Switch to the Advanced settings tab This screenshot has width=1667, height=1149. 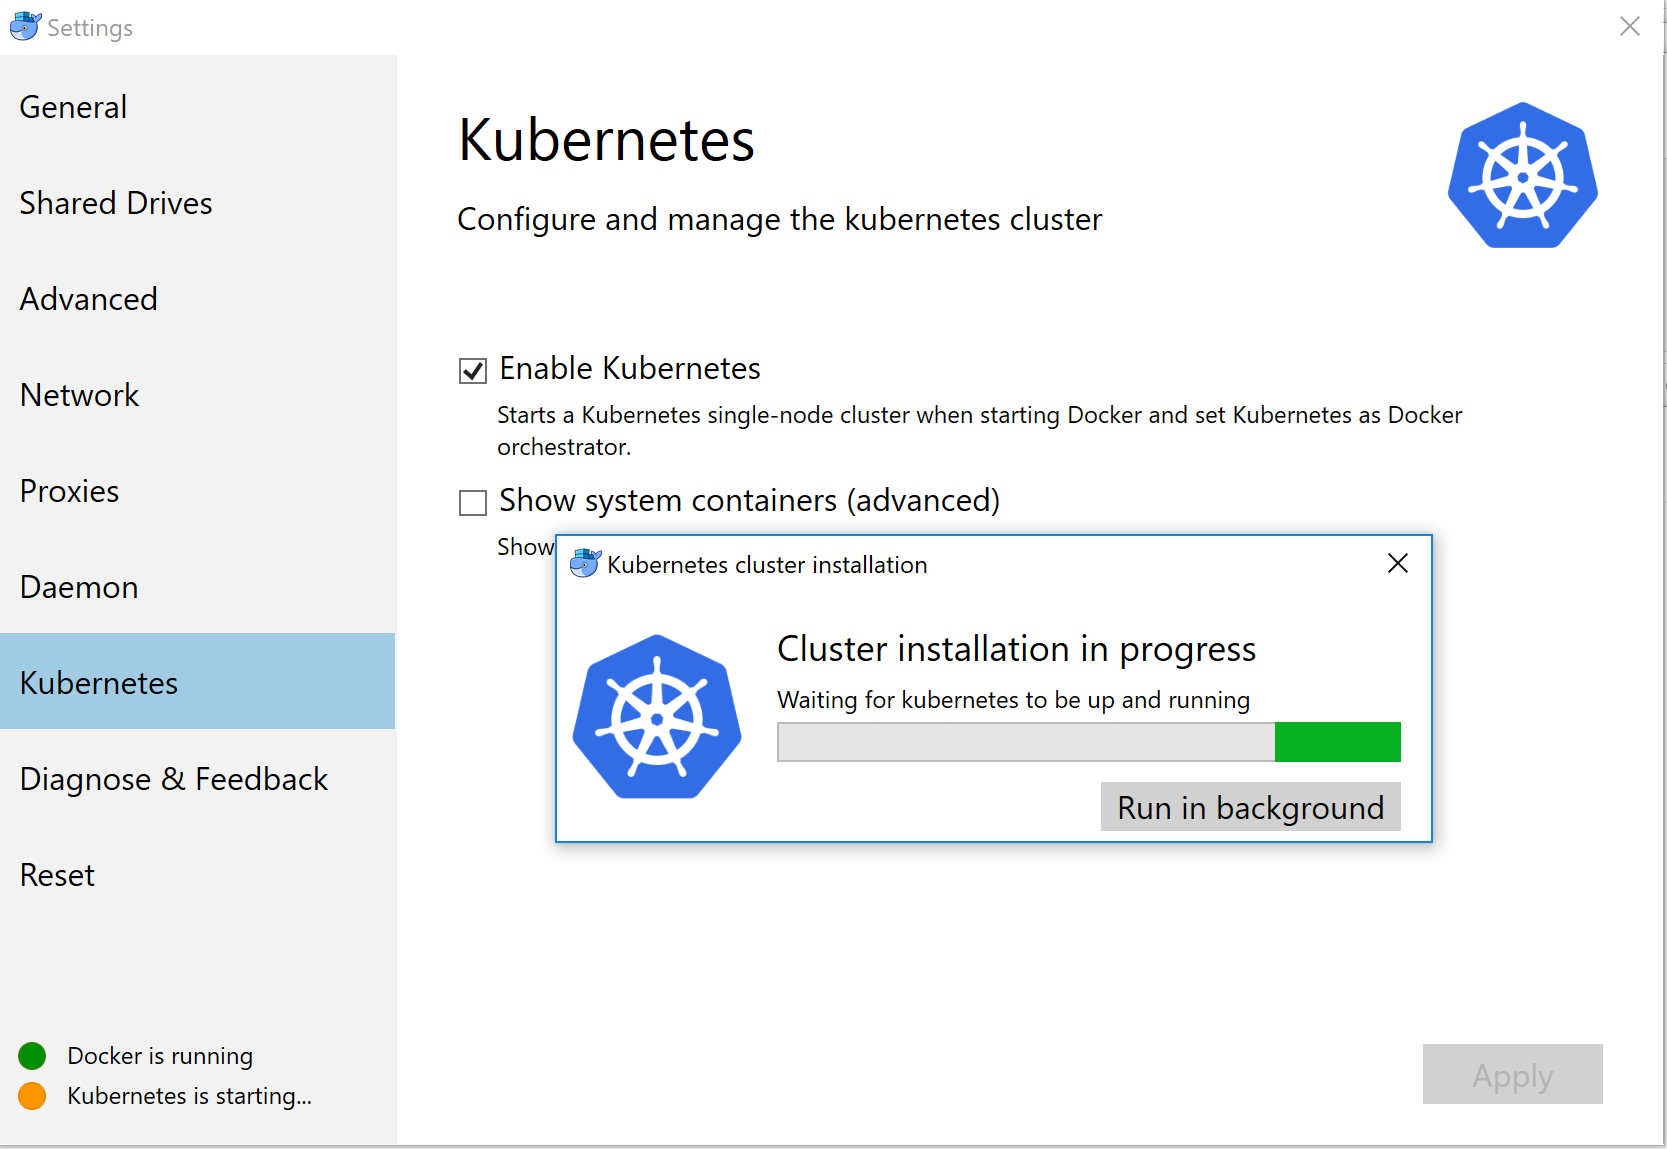198,299
